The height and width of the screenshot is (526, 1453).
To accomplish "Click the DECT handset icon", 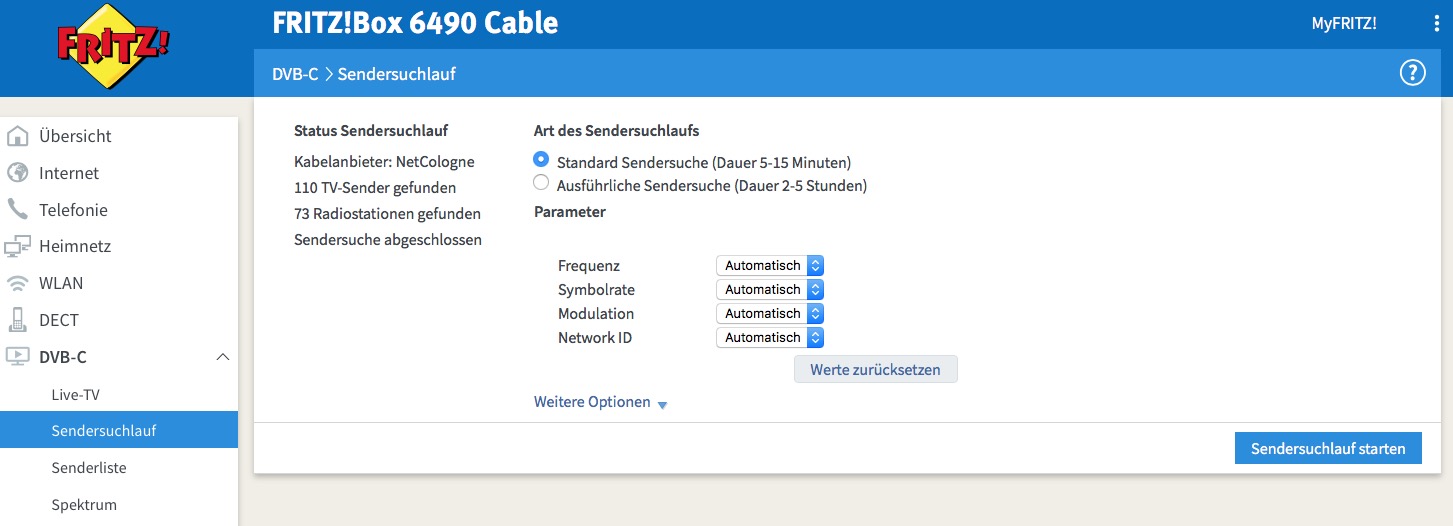I will pyautogui.click(x=17, y=320).
